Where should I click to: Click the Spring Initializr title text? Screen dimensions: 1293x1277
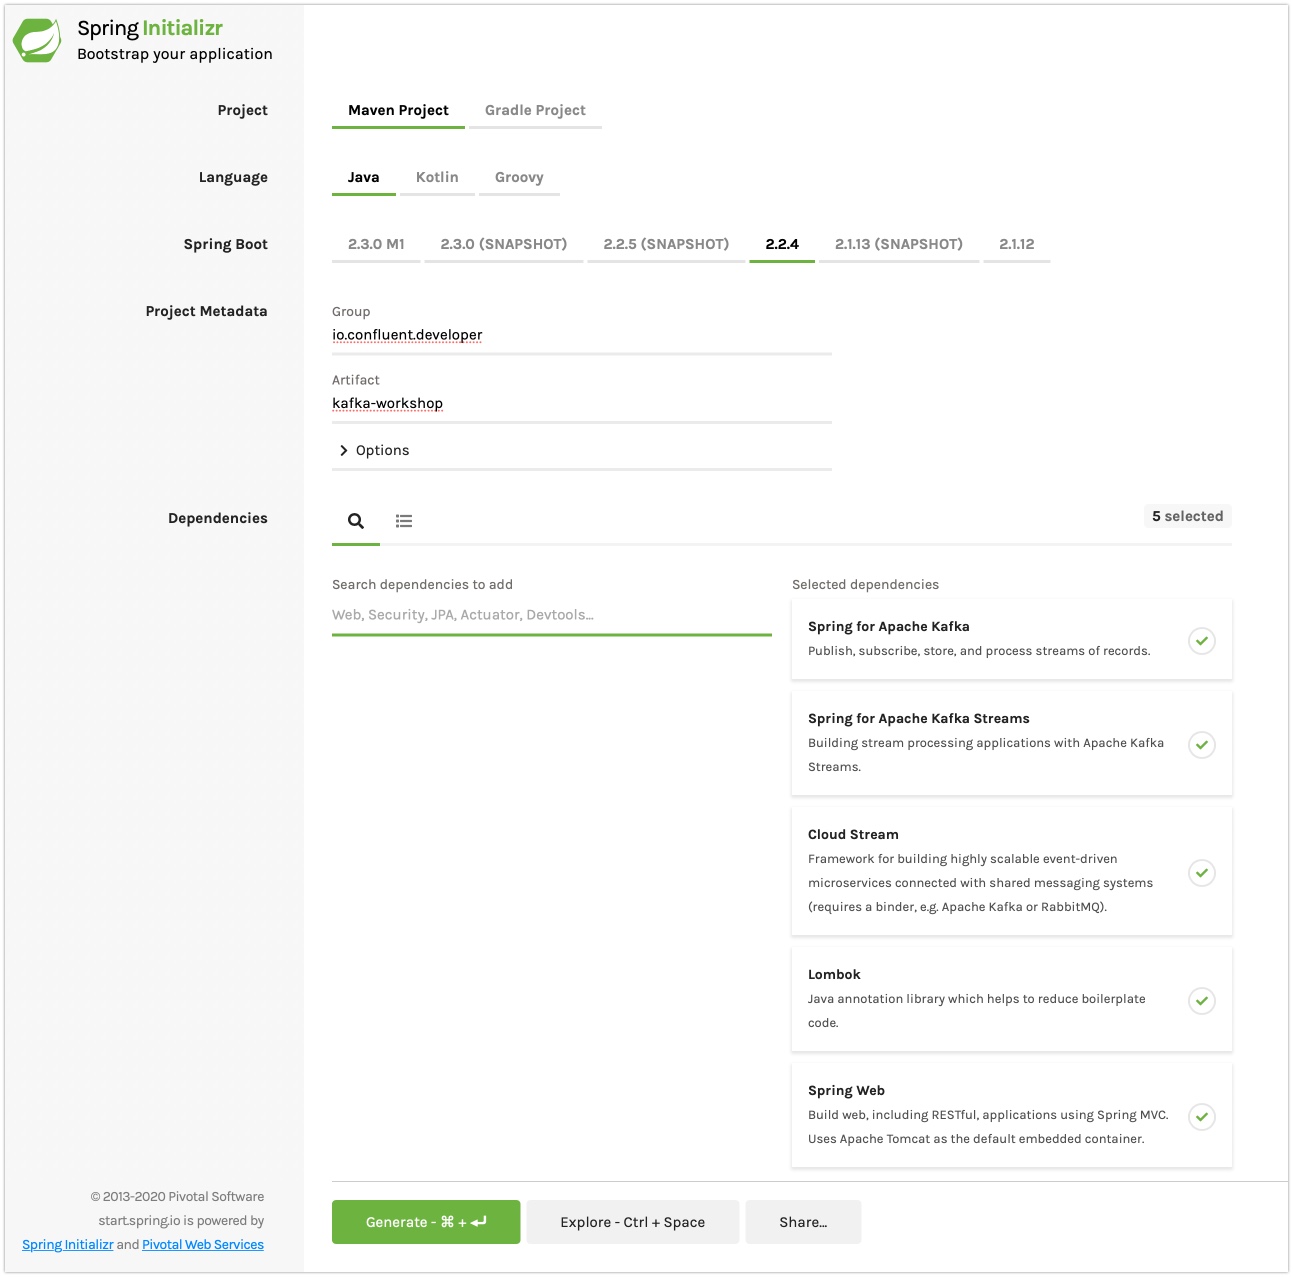(150, 28)
